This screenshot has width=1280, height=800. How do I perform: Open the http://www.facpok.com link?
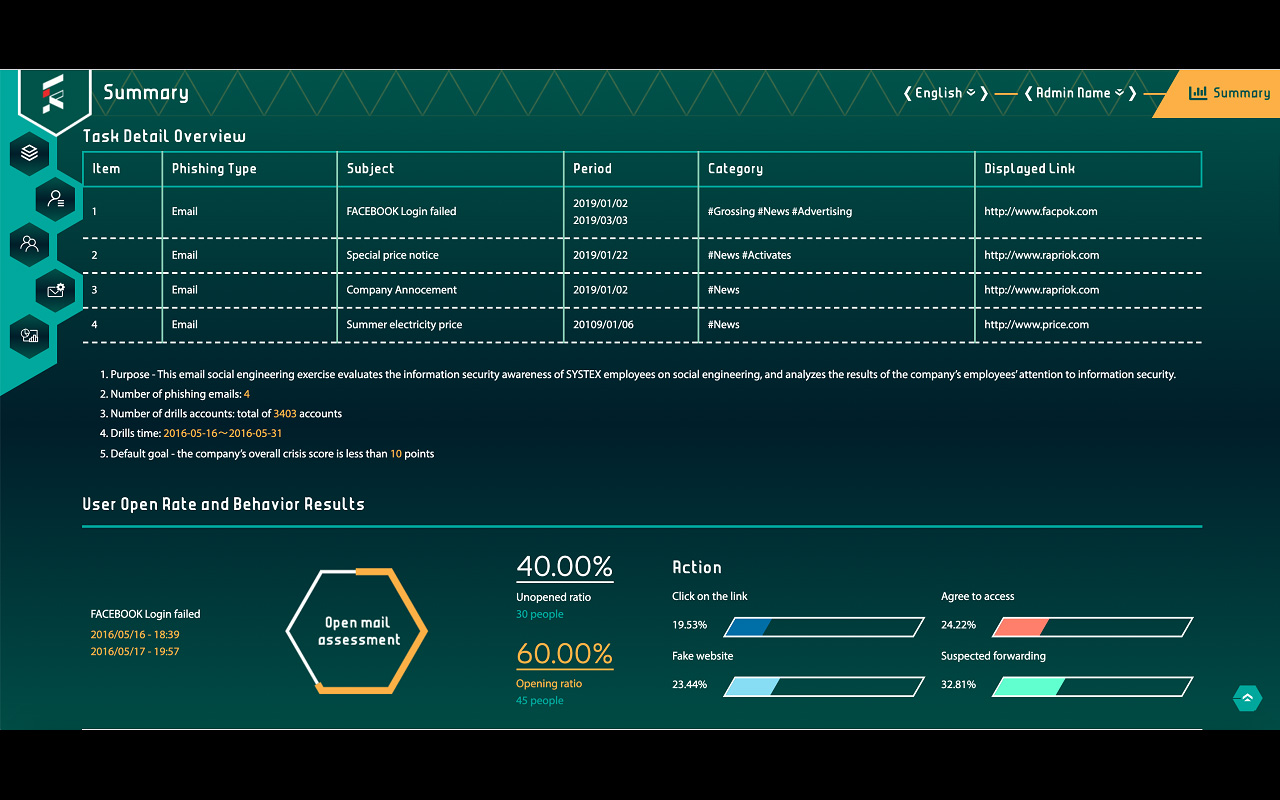click(x=1041, y=211)
